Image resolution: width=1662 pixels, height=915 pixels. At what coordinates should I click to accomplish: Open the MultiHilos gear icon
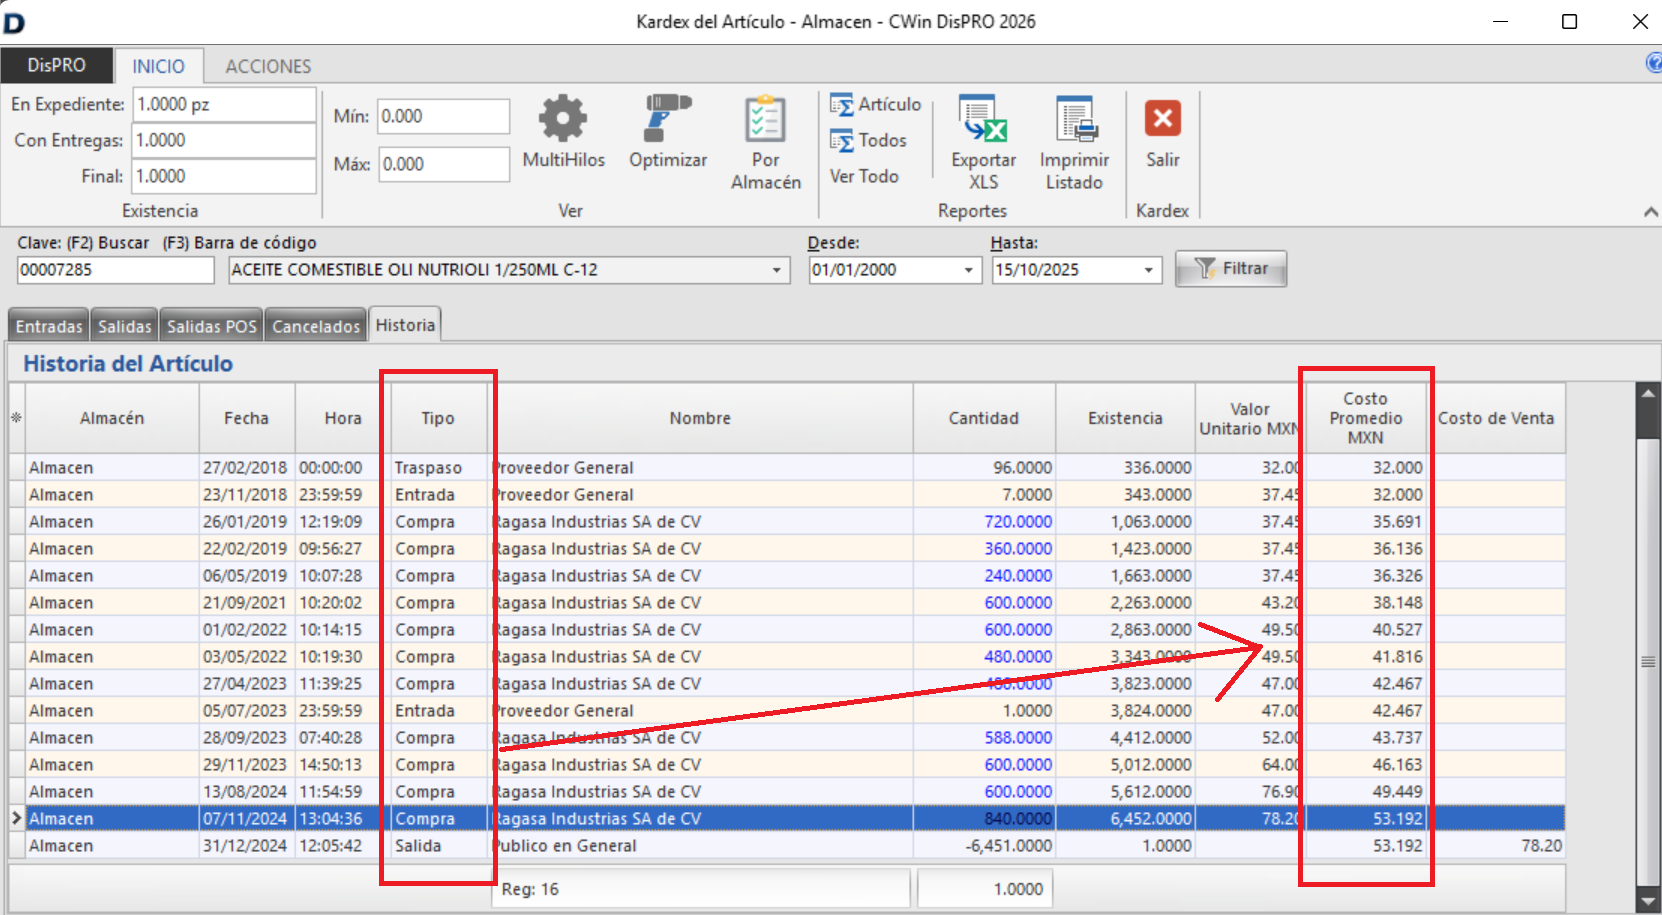(563, 120)
